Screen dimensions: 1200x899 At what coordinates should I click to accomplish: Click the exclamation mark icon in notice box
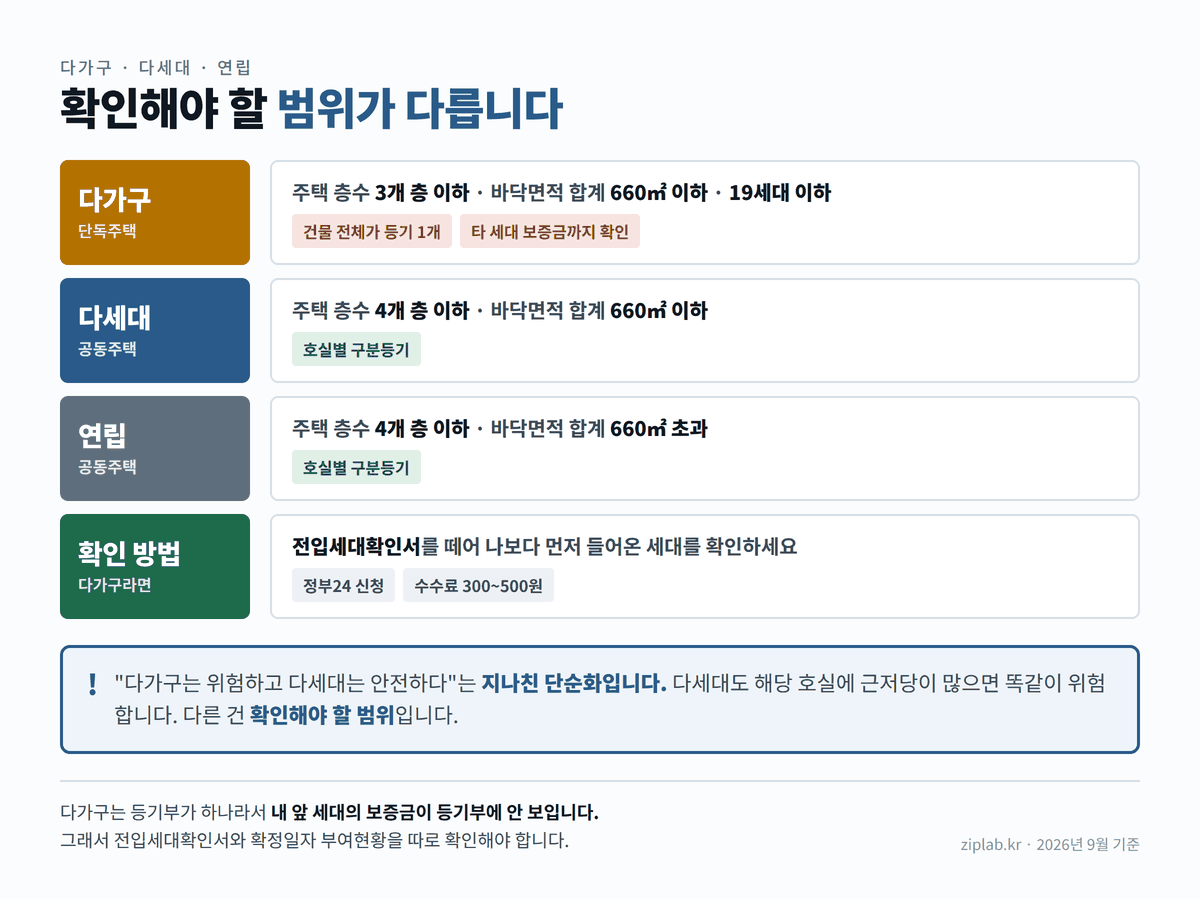(x=93, y=684)
